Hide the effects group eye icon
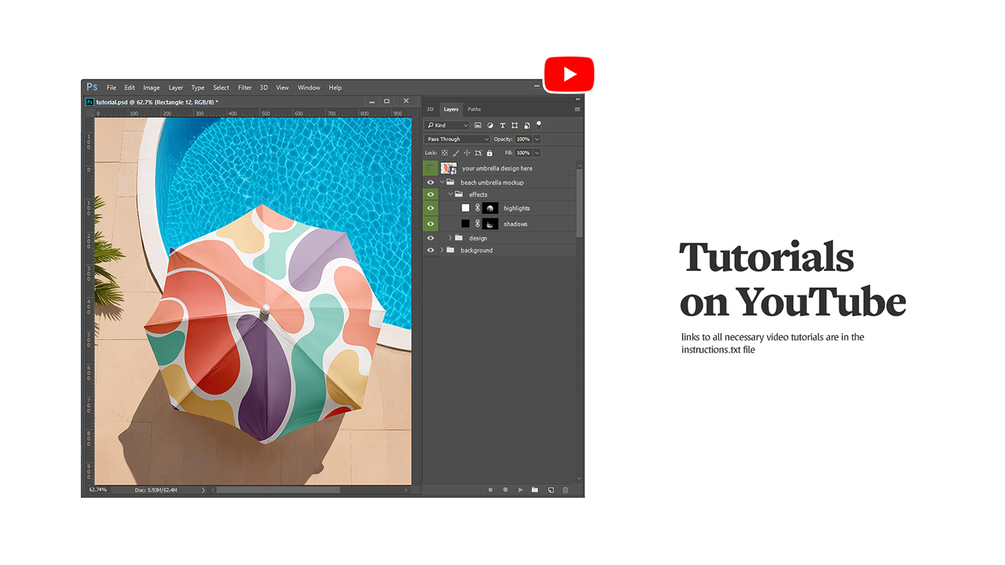 [431, 195]
